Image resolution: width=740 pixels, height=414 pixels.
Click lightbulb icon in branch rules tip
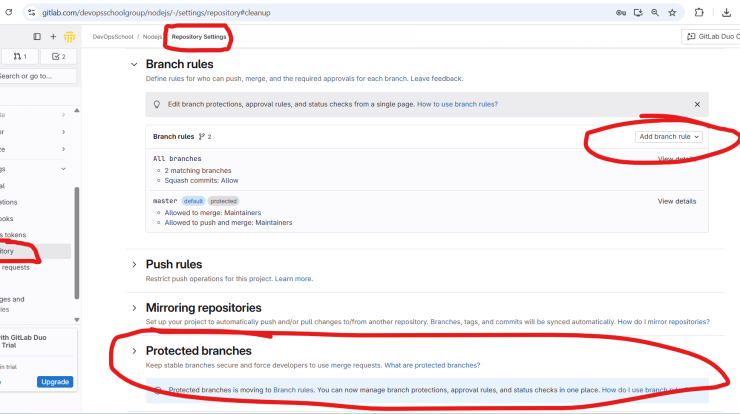(x=157, y=104)
